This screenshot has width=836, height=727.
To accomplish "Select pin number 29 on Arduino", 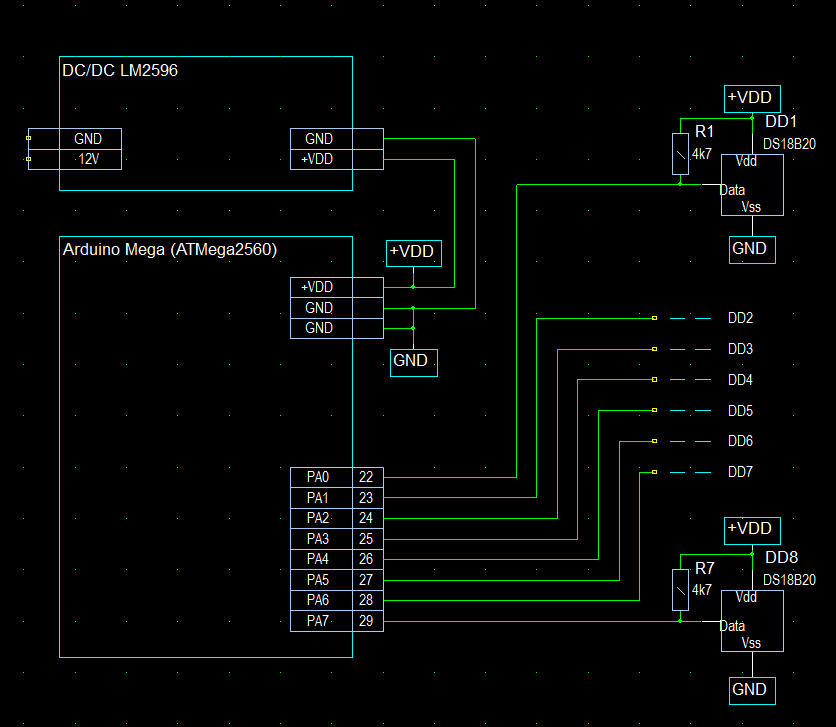I will tap(366, 622).
